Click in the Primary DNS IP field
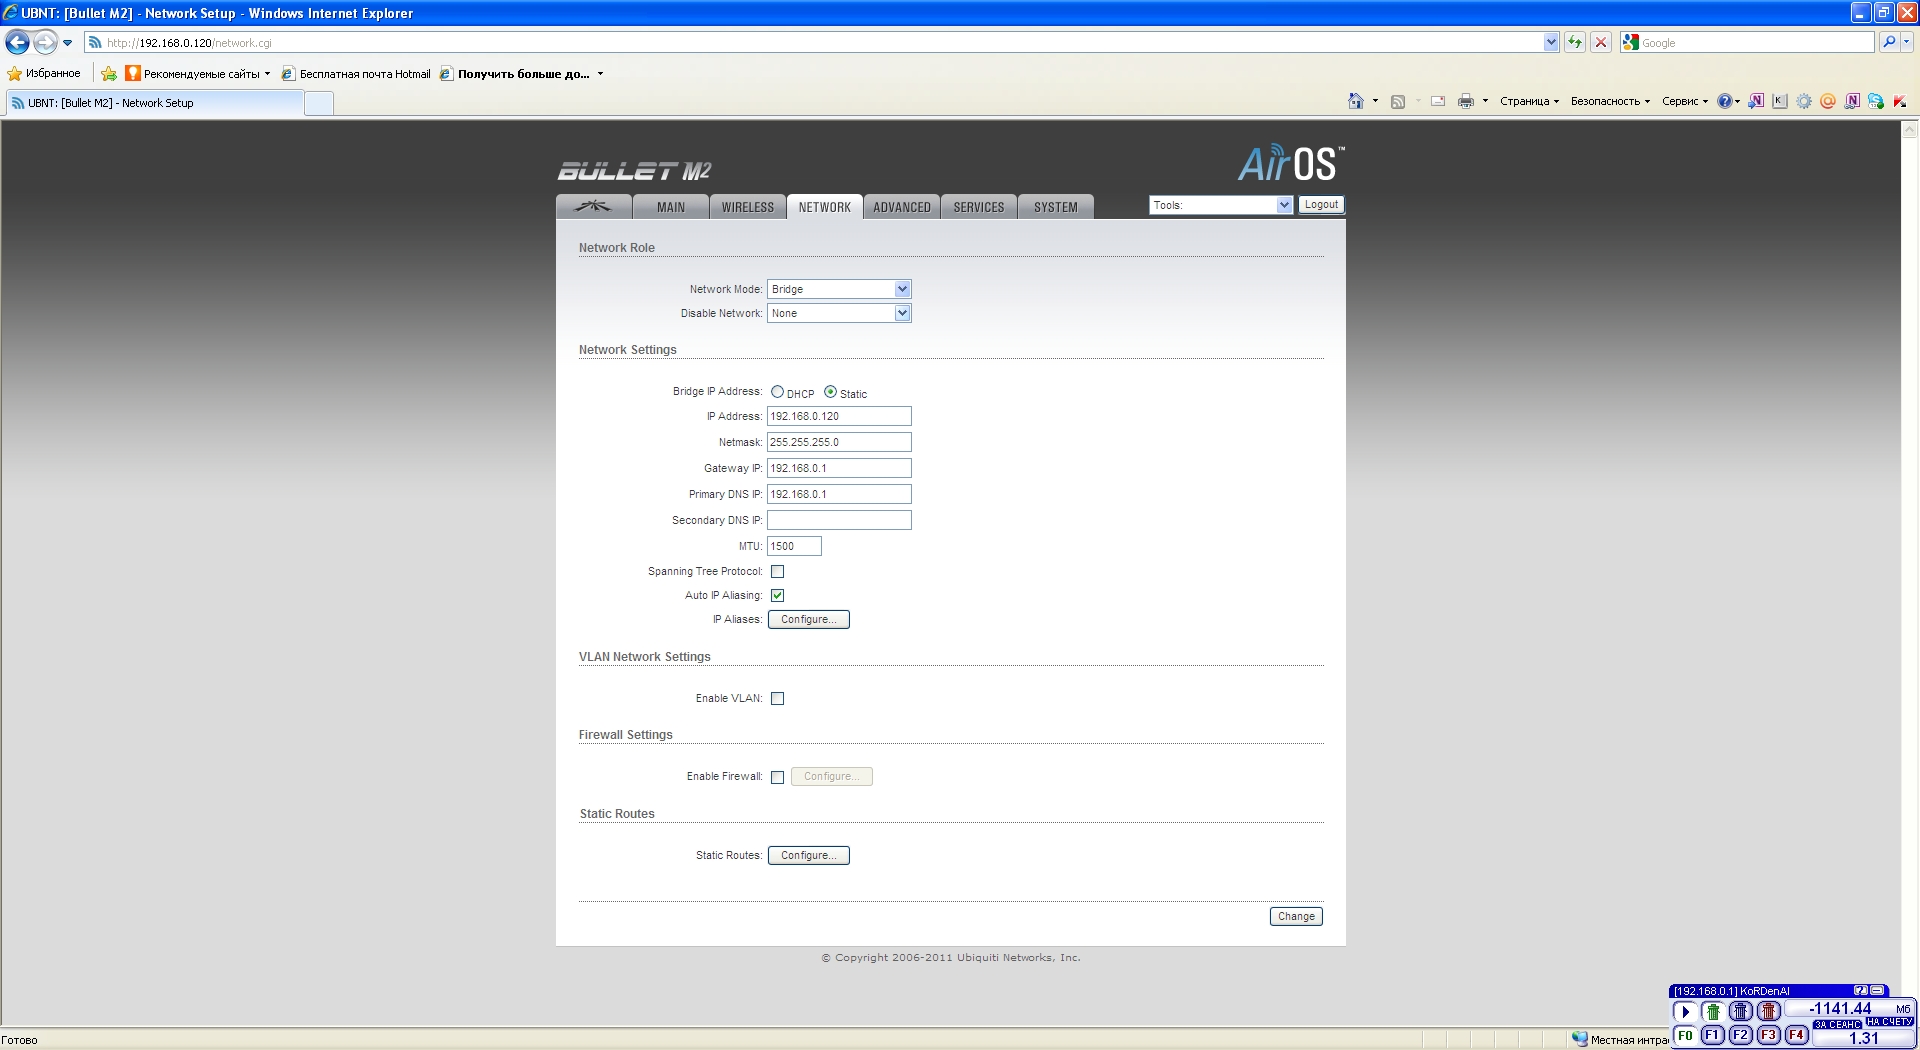The width and height of the screenshot is (1920, 1050). 839,494
